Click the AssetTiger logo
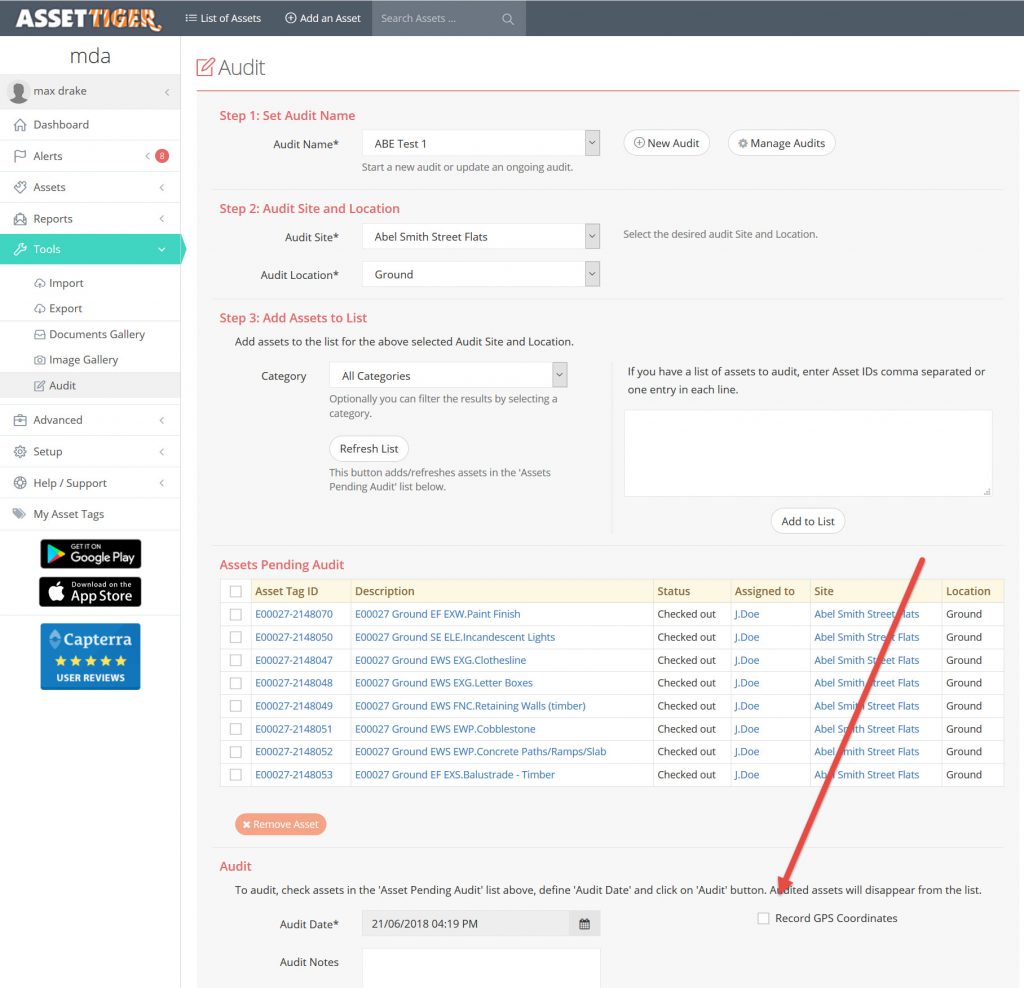Image resolution: width=1024 pixels, height=988 pixels. coord(88,18)
